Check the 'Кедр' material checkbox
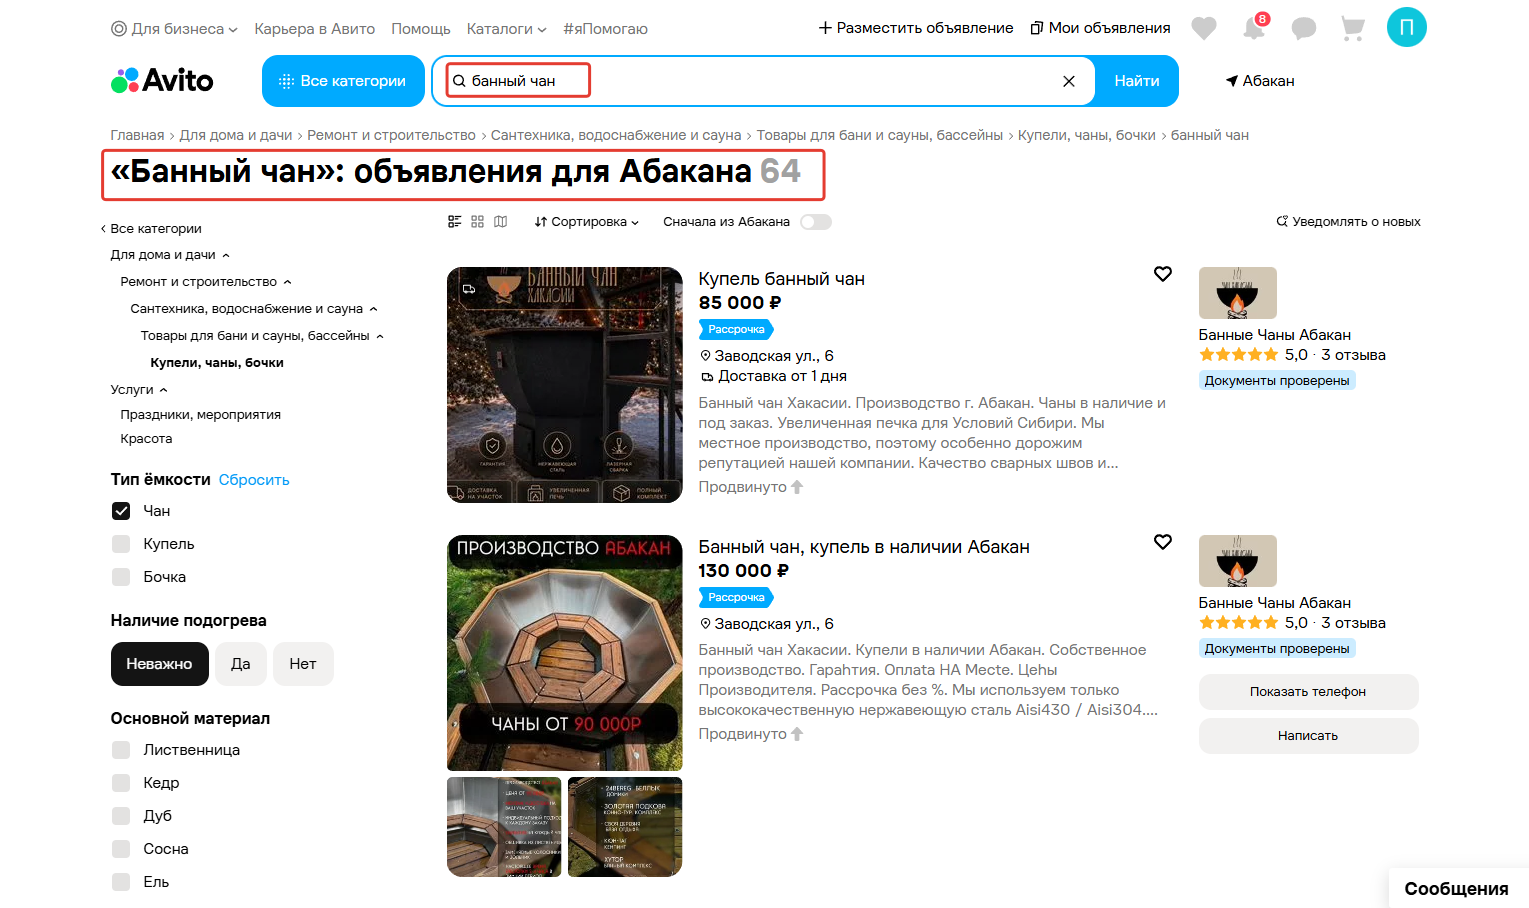 [121, 783]
